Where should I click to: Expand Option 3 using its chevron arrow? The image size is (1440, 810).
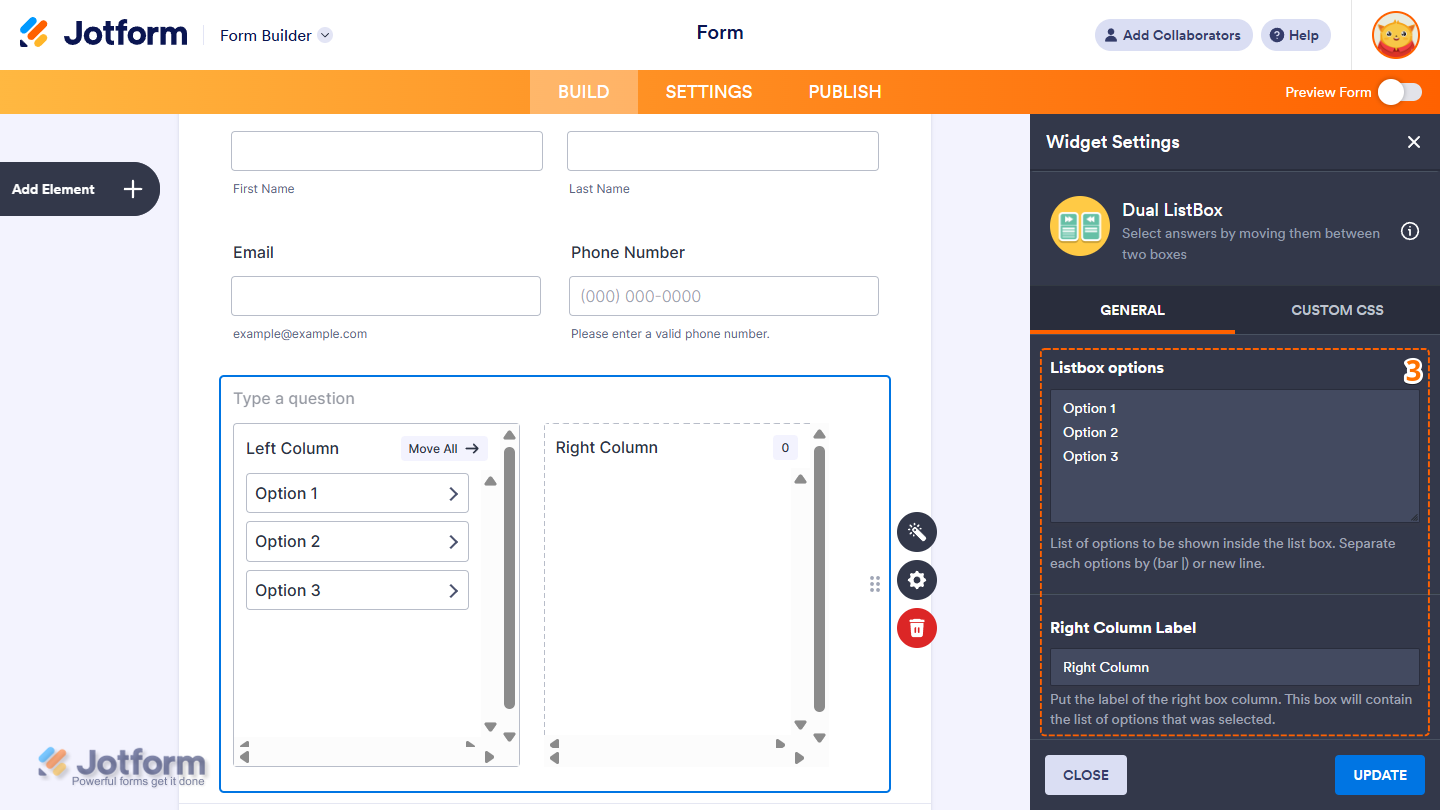point(456,590)
